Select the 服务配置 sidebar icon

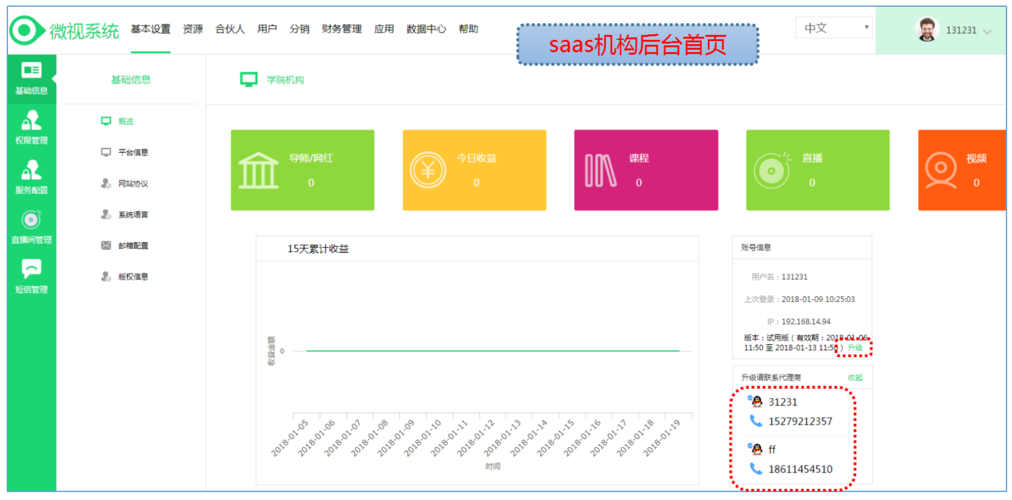click(x=31, y=172)
